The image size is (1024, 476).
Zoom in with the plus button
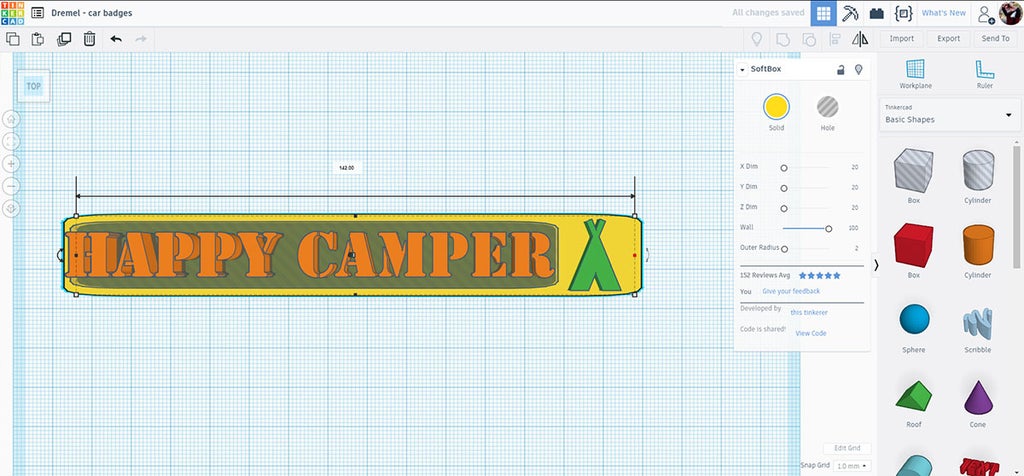click(x=11, y=163)
